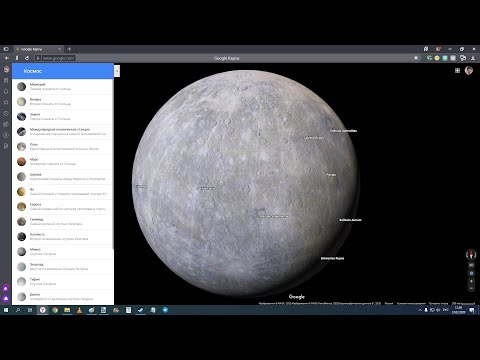Image resolution: width=480 pixels, height=360 pixels.
Task: Click the map zoom-out minus button
Action: tap(471, 288)
